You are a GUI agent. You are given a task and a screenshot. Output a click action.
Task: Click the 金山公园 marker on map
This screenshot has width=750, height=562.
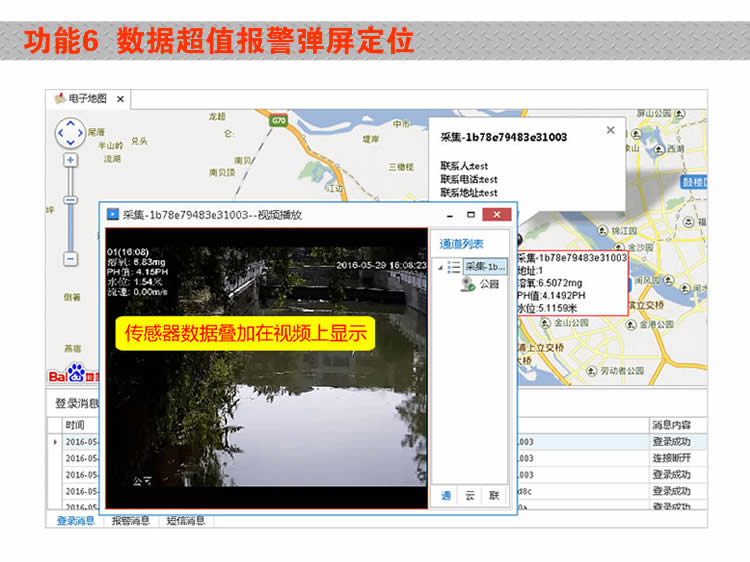pyautogui.click(x=545, y=323)
